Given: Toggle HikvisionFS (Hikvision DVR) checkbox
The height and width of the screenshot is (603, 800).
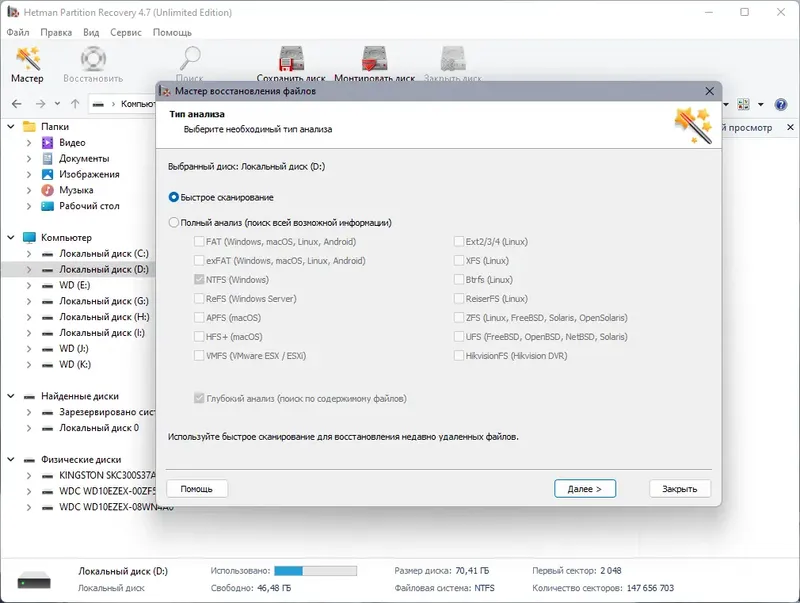Looking at the screenshot, I should click(x=459, y=356).
